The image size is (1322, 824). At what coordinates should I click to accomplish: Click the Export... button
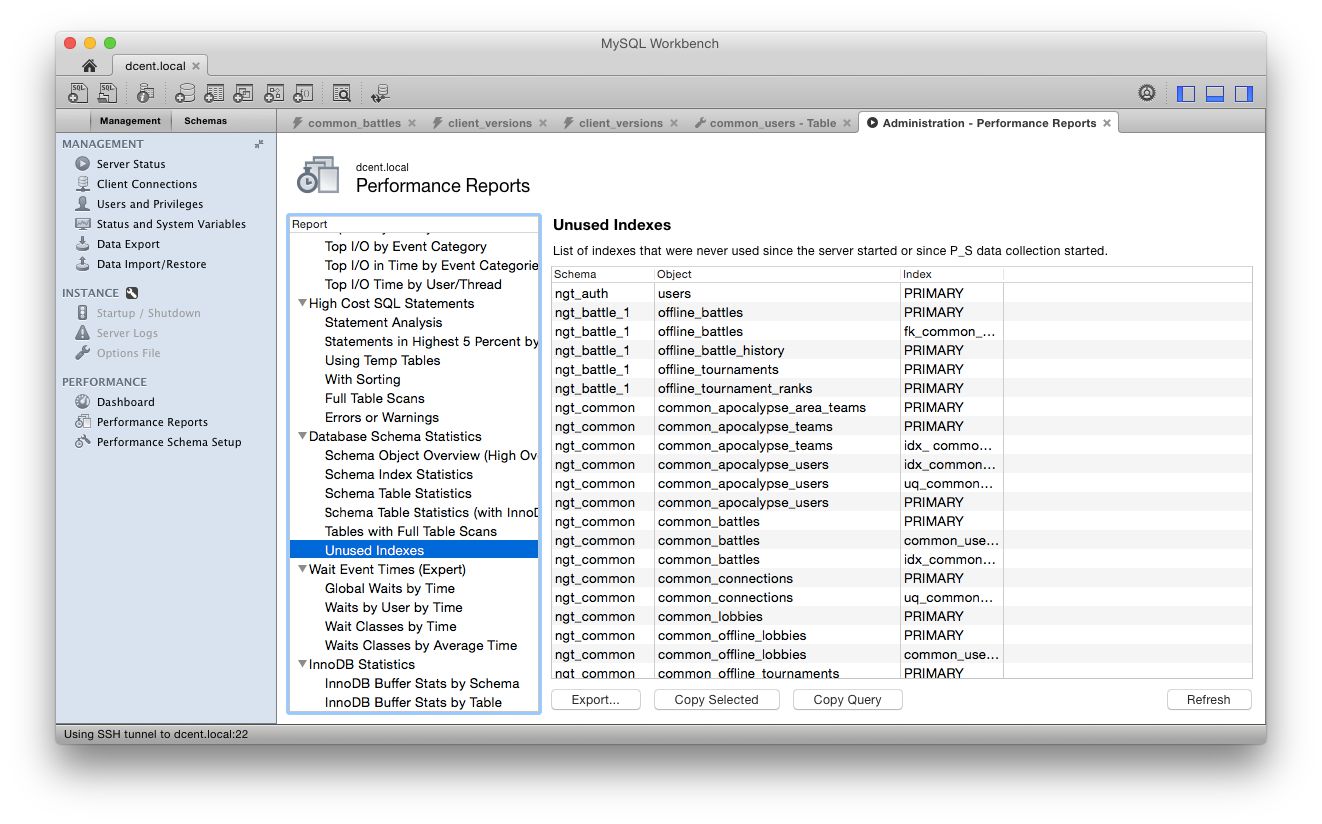[596, 700]
